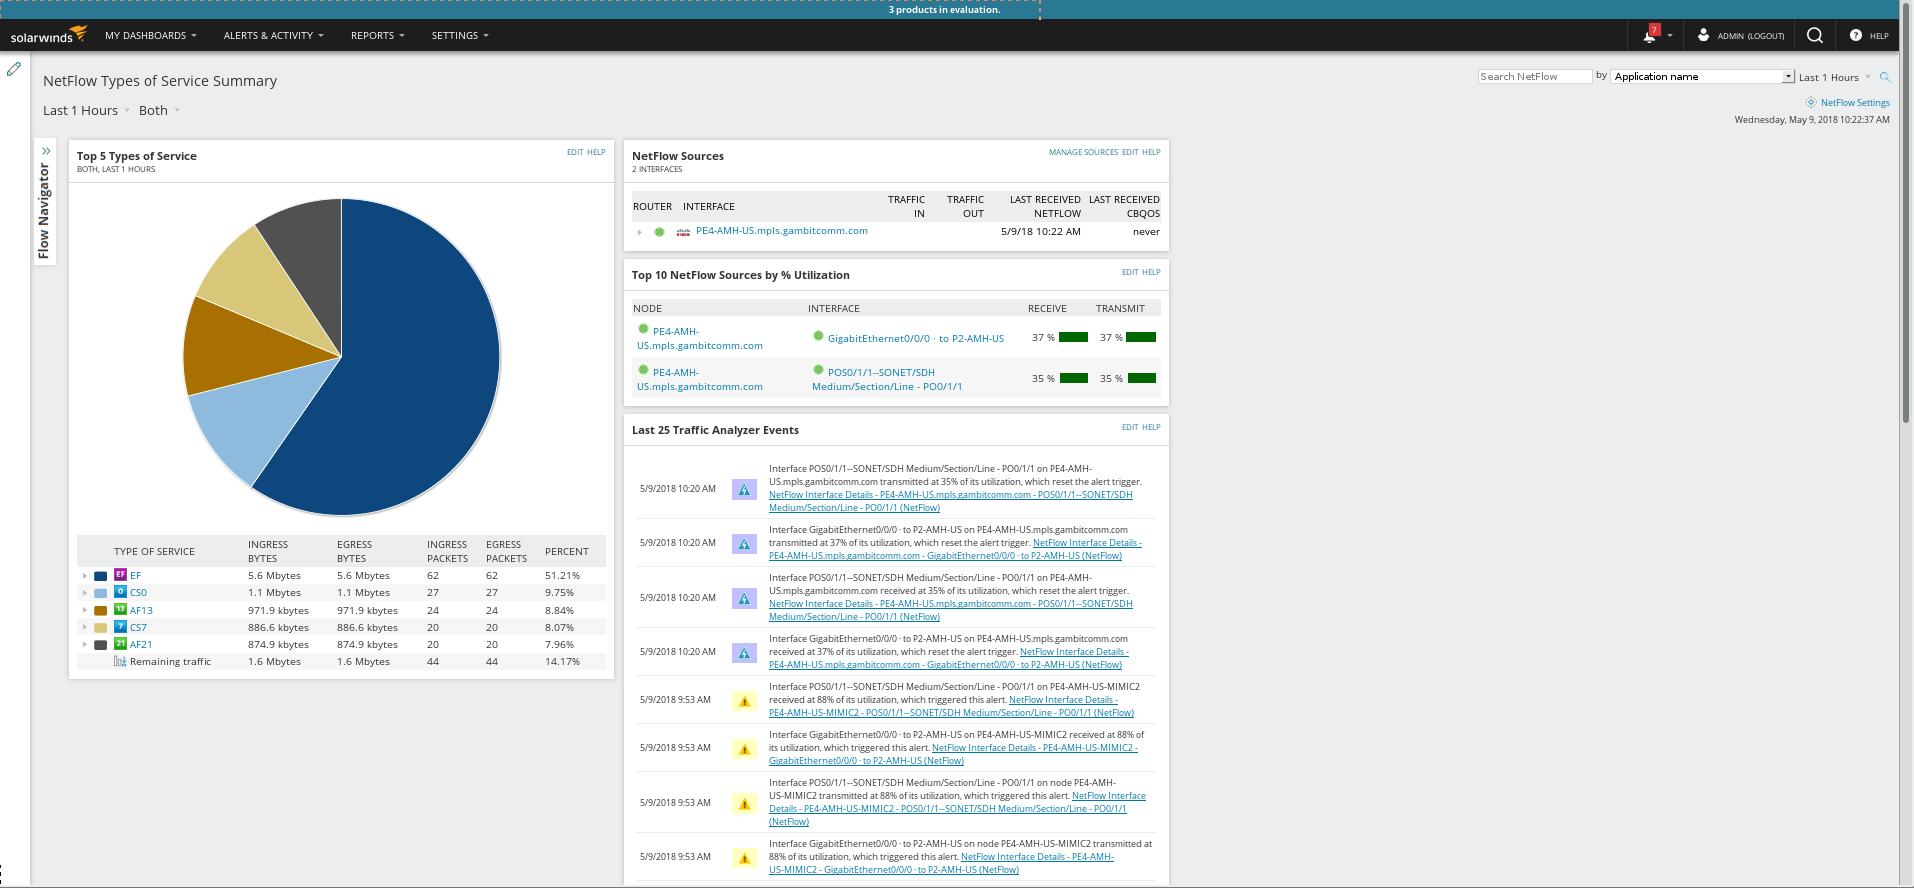Click the AF21 dark gray legend swatch
The height and width of the screenshot is (888, 1914).
[100, 645]
